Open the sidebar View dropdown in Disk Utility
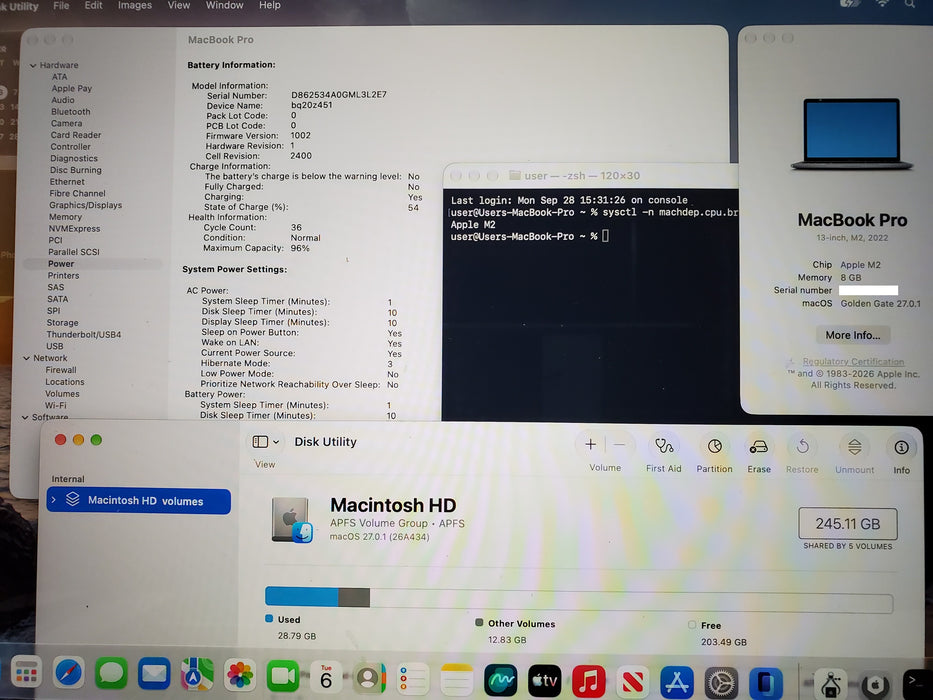 coord(265,442)
